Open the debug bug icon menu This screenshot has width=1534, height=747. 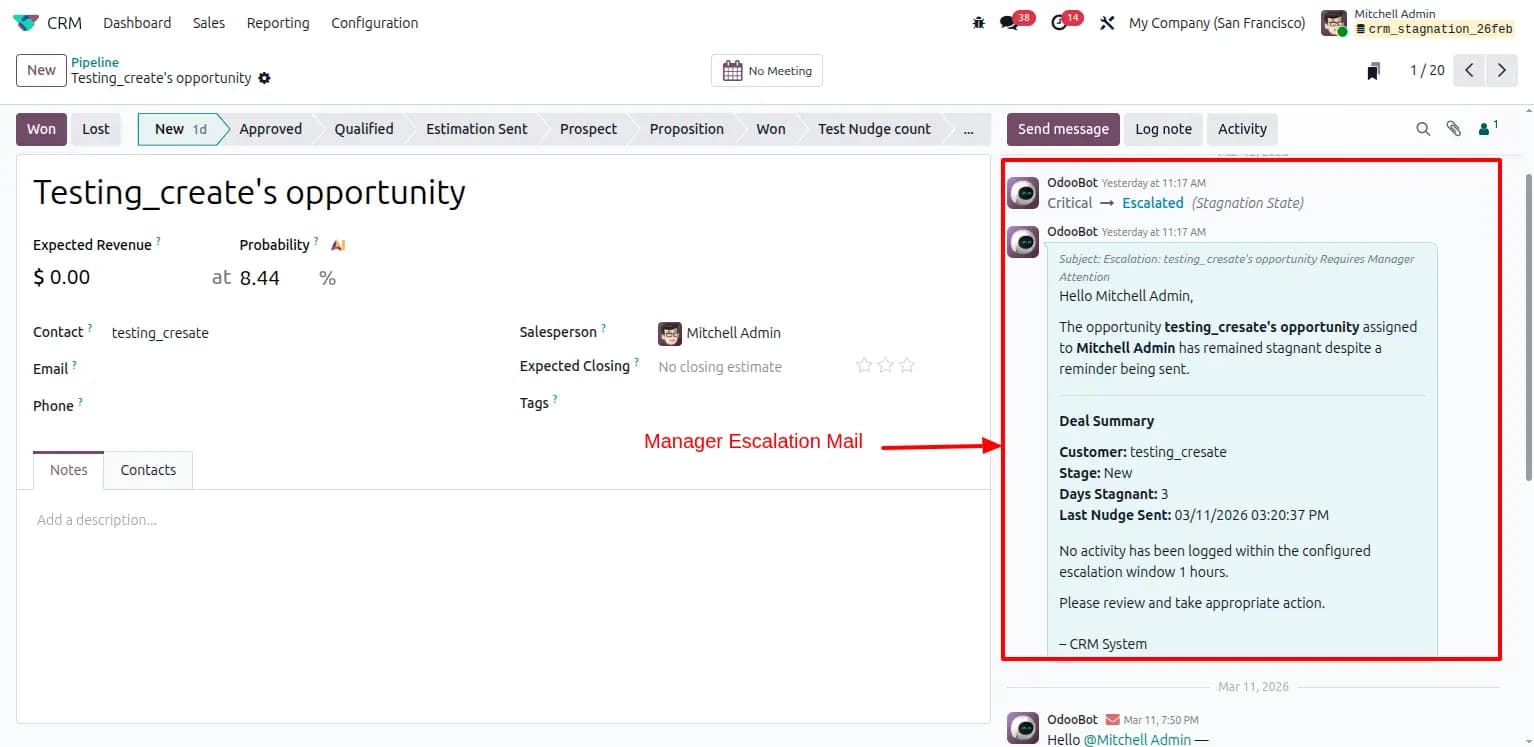978,22
